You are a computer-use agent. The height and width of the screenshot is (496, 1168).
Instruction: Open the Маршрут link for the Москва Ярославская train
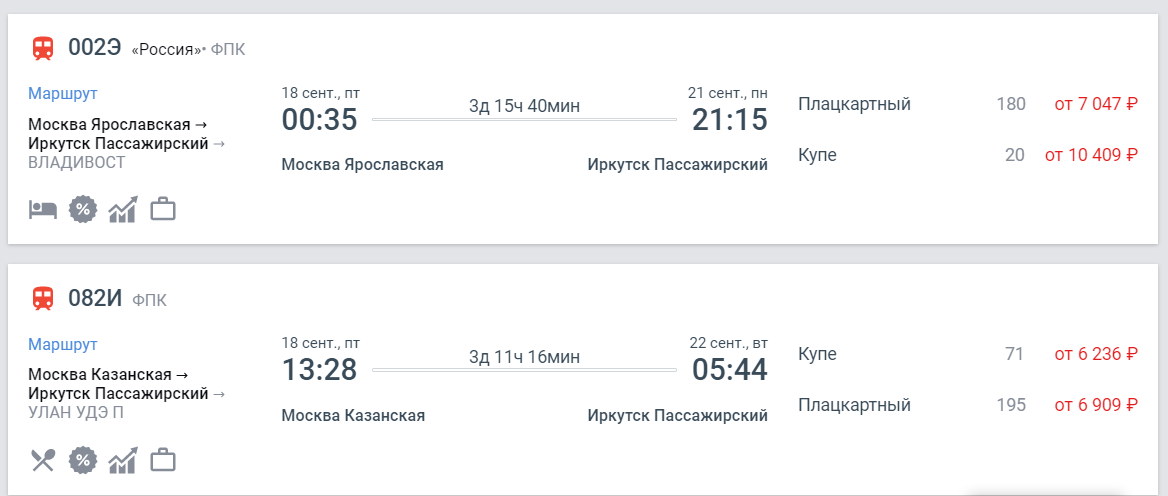[x=62, y=94]
